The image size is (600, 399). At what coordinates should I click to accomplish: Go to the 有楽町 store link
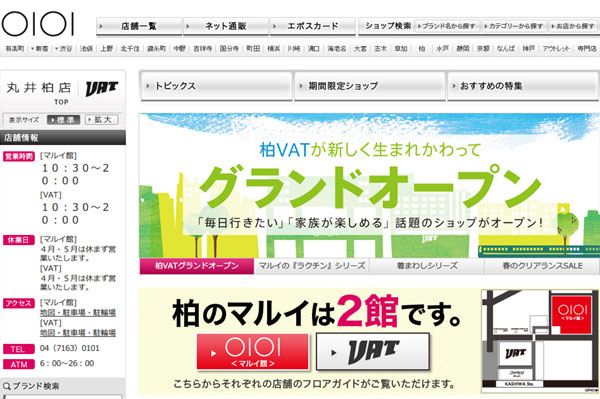15,49
